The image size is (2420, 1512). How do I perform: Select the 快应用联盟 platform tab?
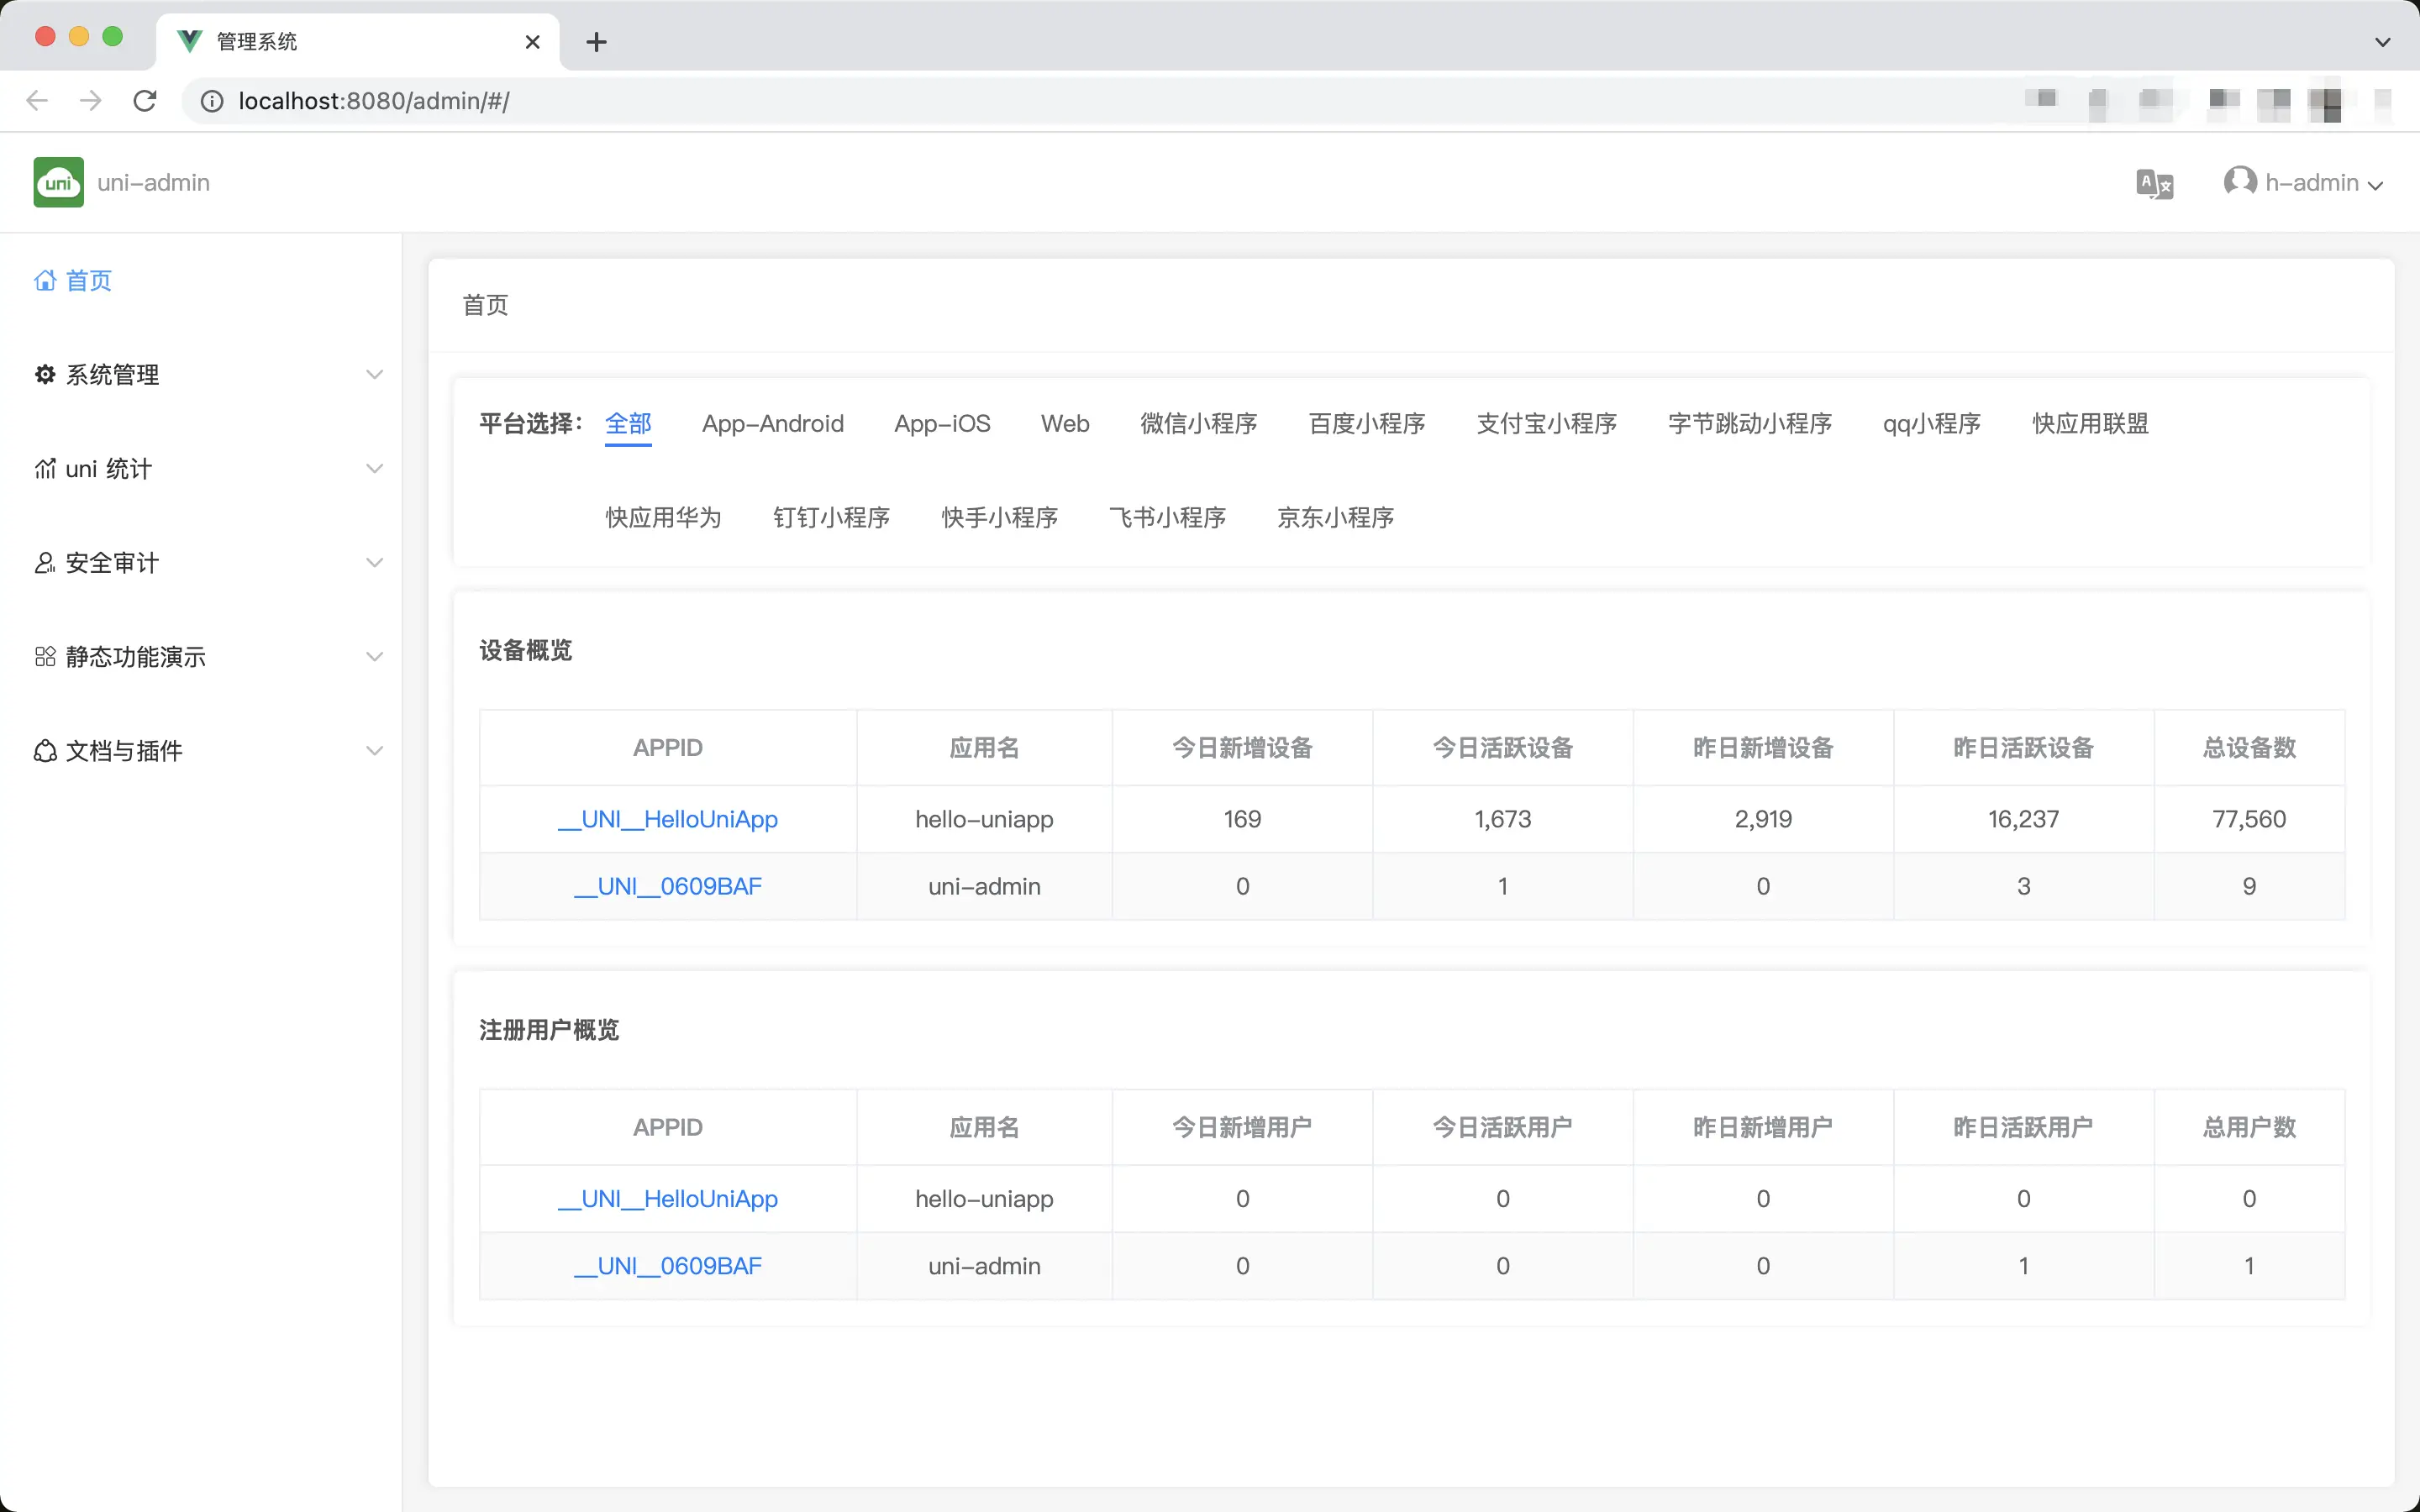(x=2090, y=424)
